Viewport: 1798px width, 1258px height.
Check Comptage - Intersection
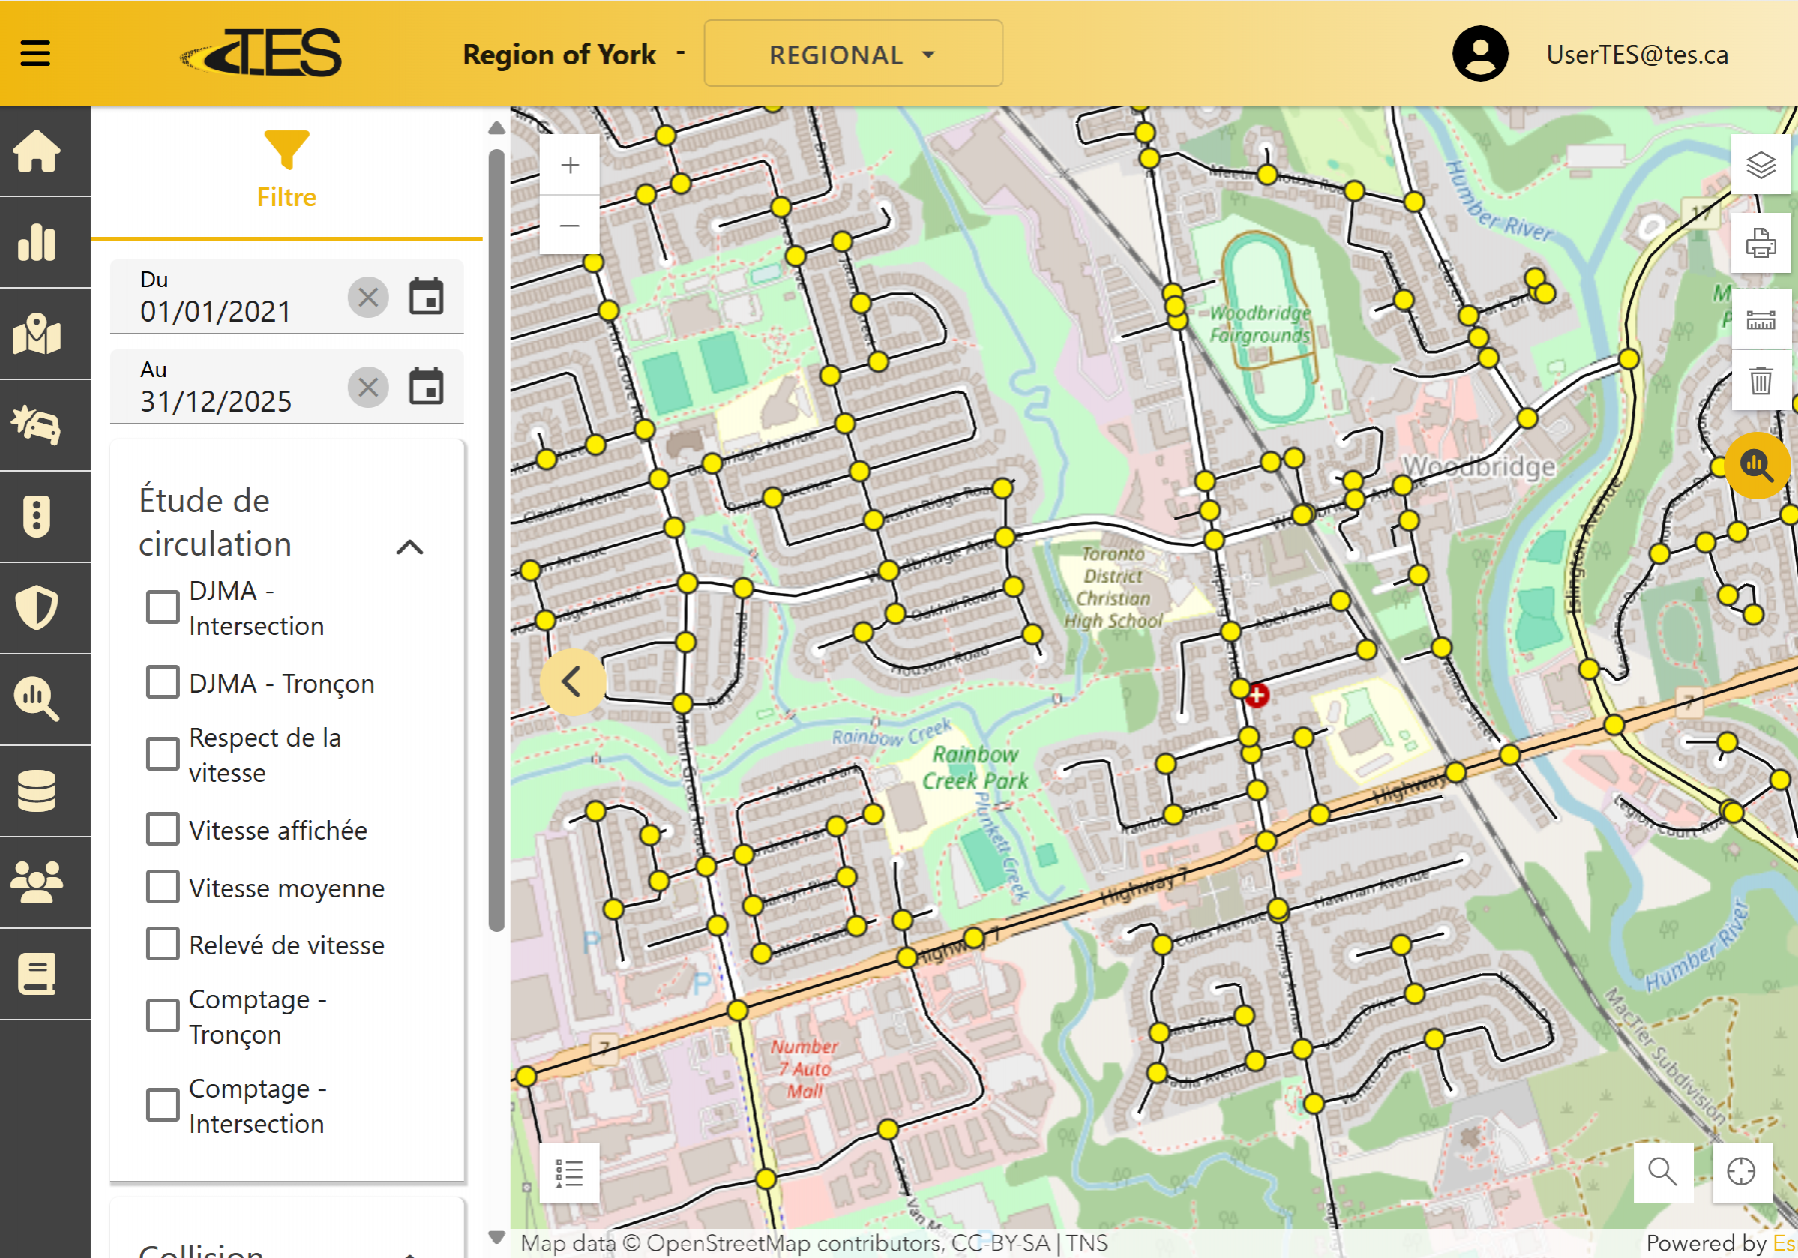163,1104
